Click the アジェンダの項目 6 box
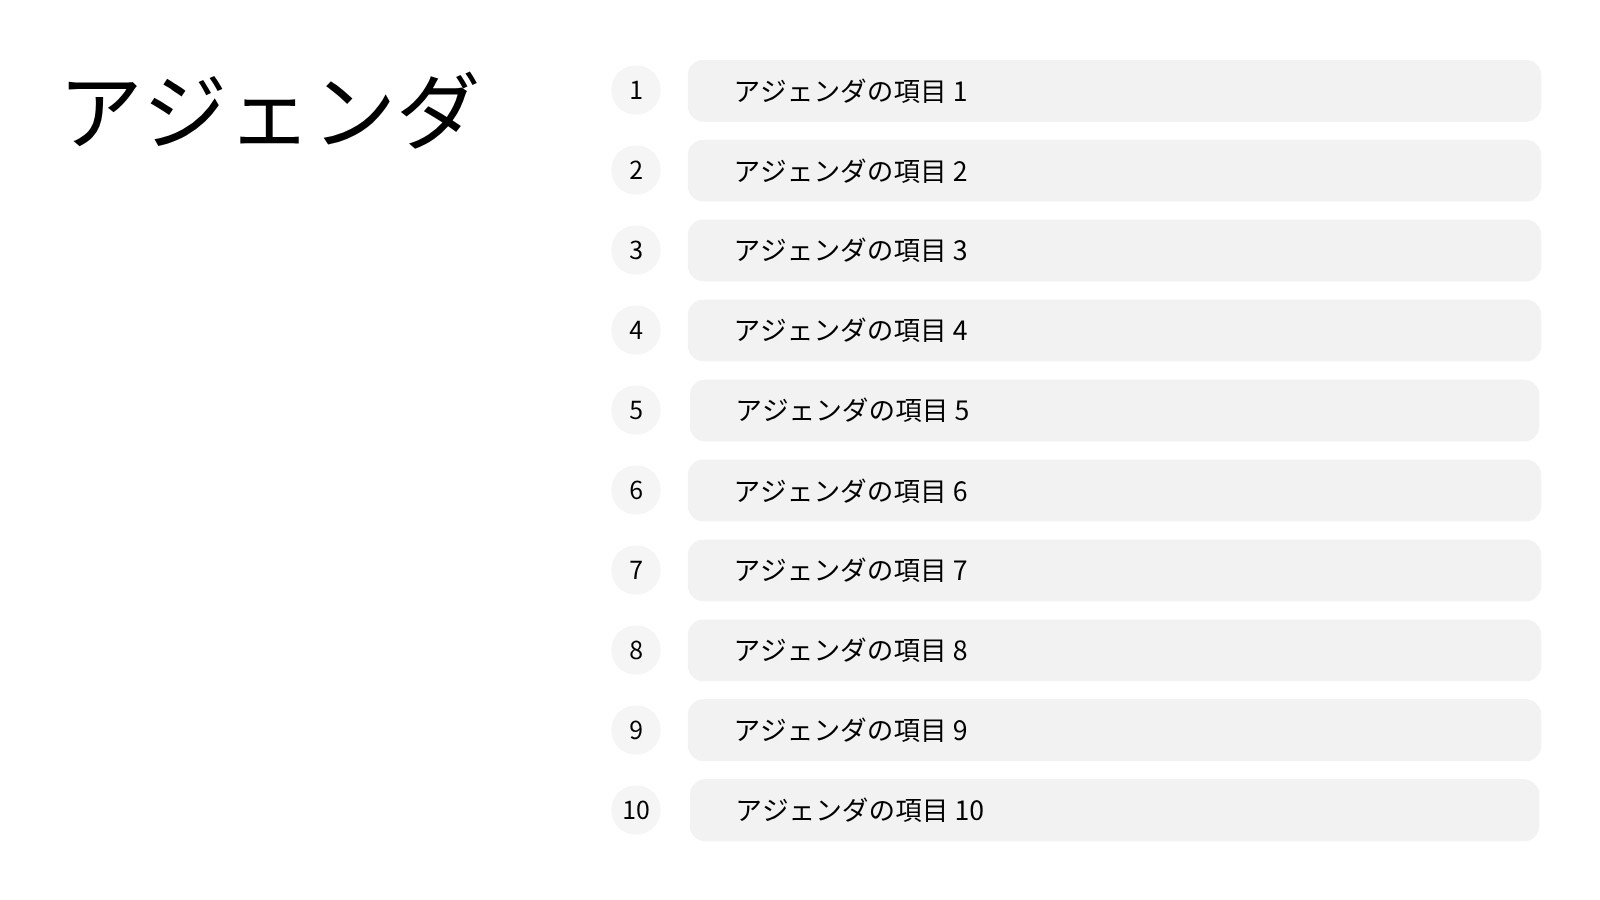 point(1114,490)
